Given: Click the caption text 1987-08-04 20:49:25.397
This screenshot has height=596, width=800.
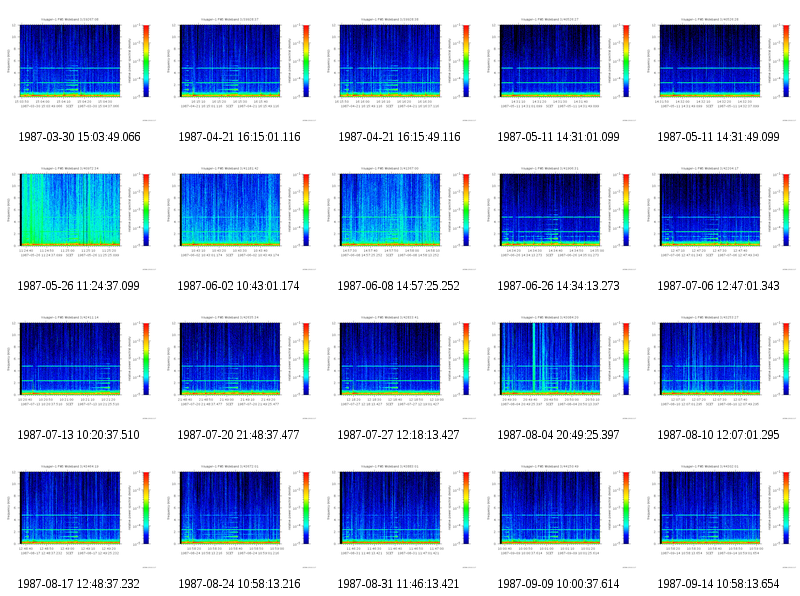Looking at the screenshot, I should pos(558,435).
